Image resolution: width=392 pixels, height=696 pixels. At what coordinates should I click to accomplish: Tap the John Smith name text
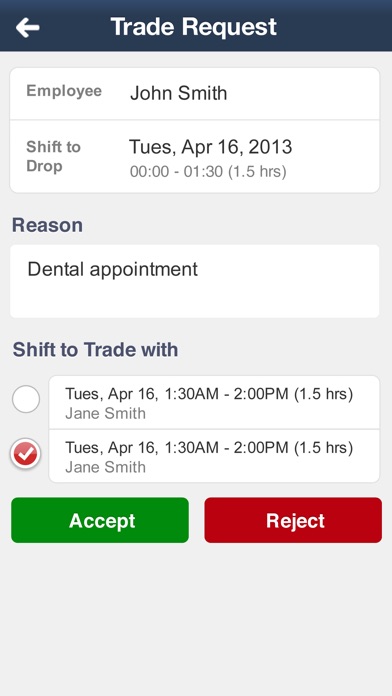[178, 93]
